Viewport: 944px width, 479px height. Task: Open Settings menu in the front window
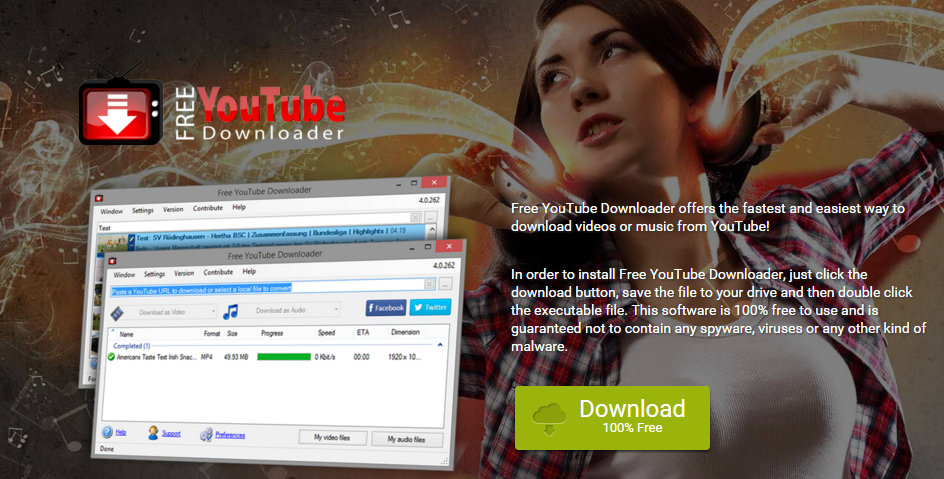coord(154,274)
